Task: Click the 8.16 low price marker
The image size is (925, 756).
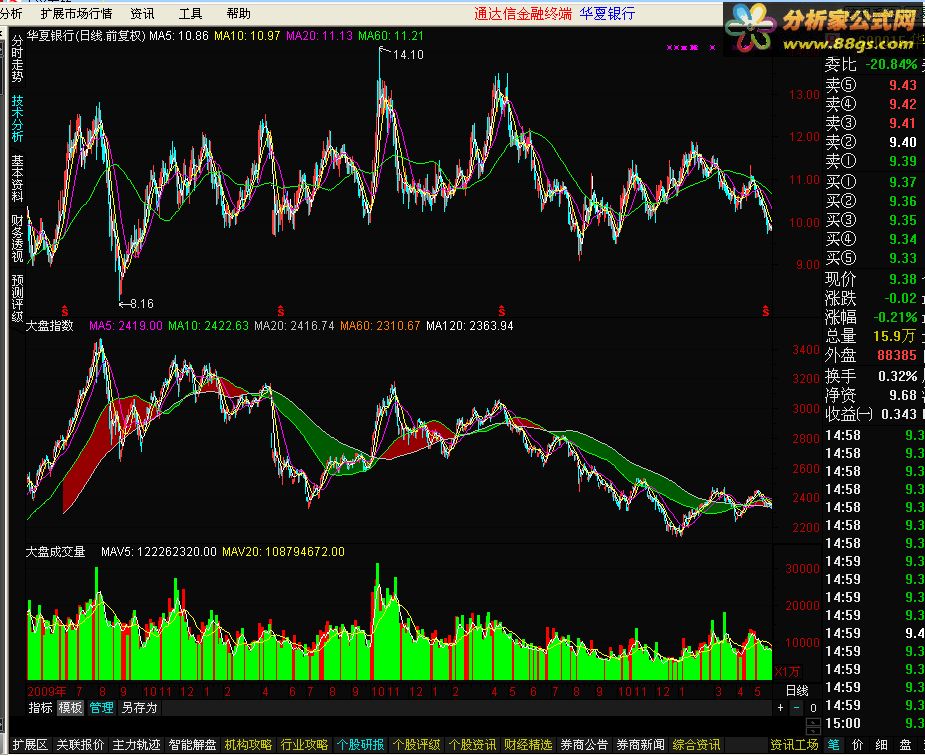Action: [141, 304]
